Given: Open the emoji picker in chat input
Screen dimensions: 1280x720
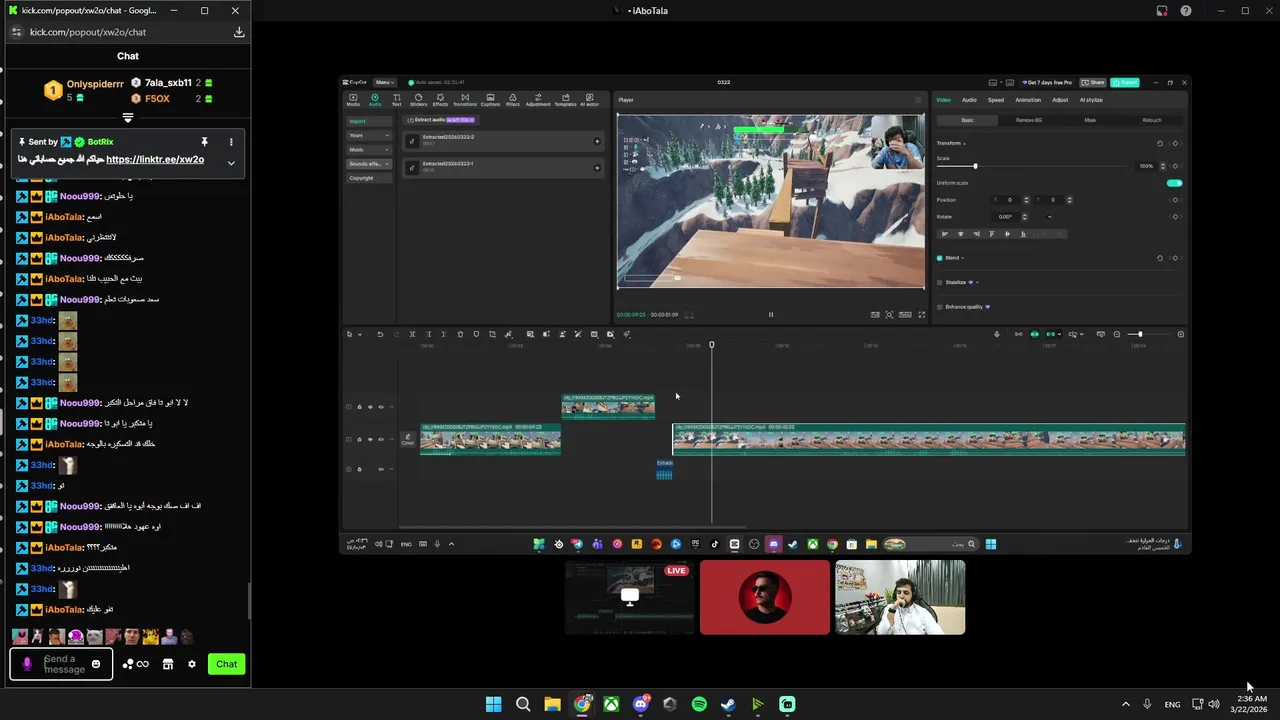Looking at the screenshot, I should tap(96, 664).
